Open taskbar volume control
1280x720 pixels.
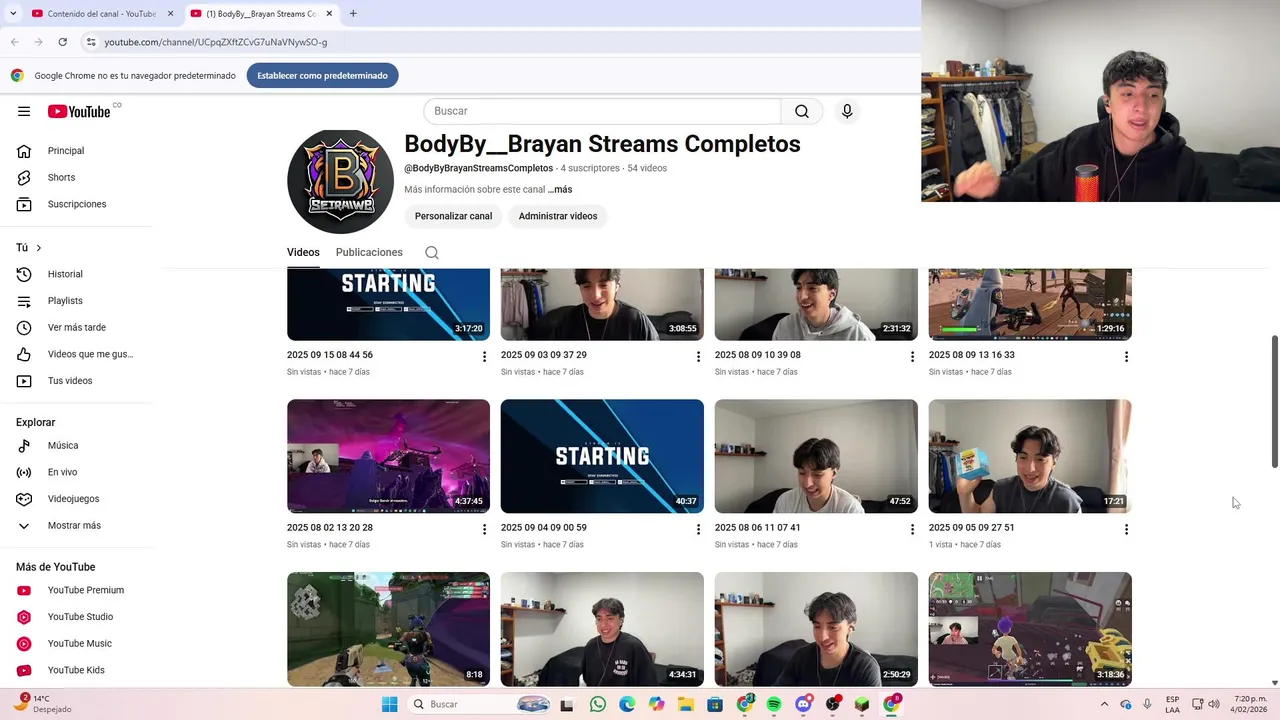click(x=1212, y=704)
